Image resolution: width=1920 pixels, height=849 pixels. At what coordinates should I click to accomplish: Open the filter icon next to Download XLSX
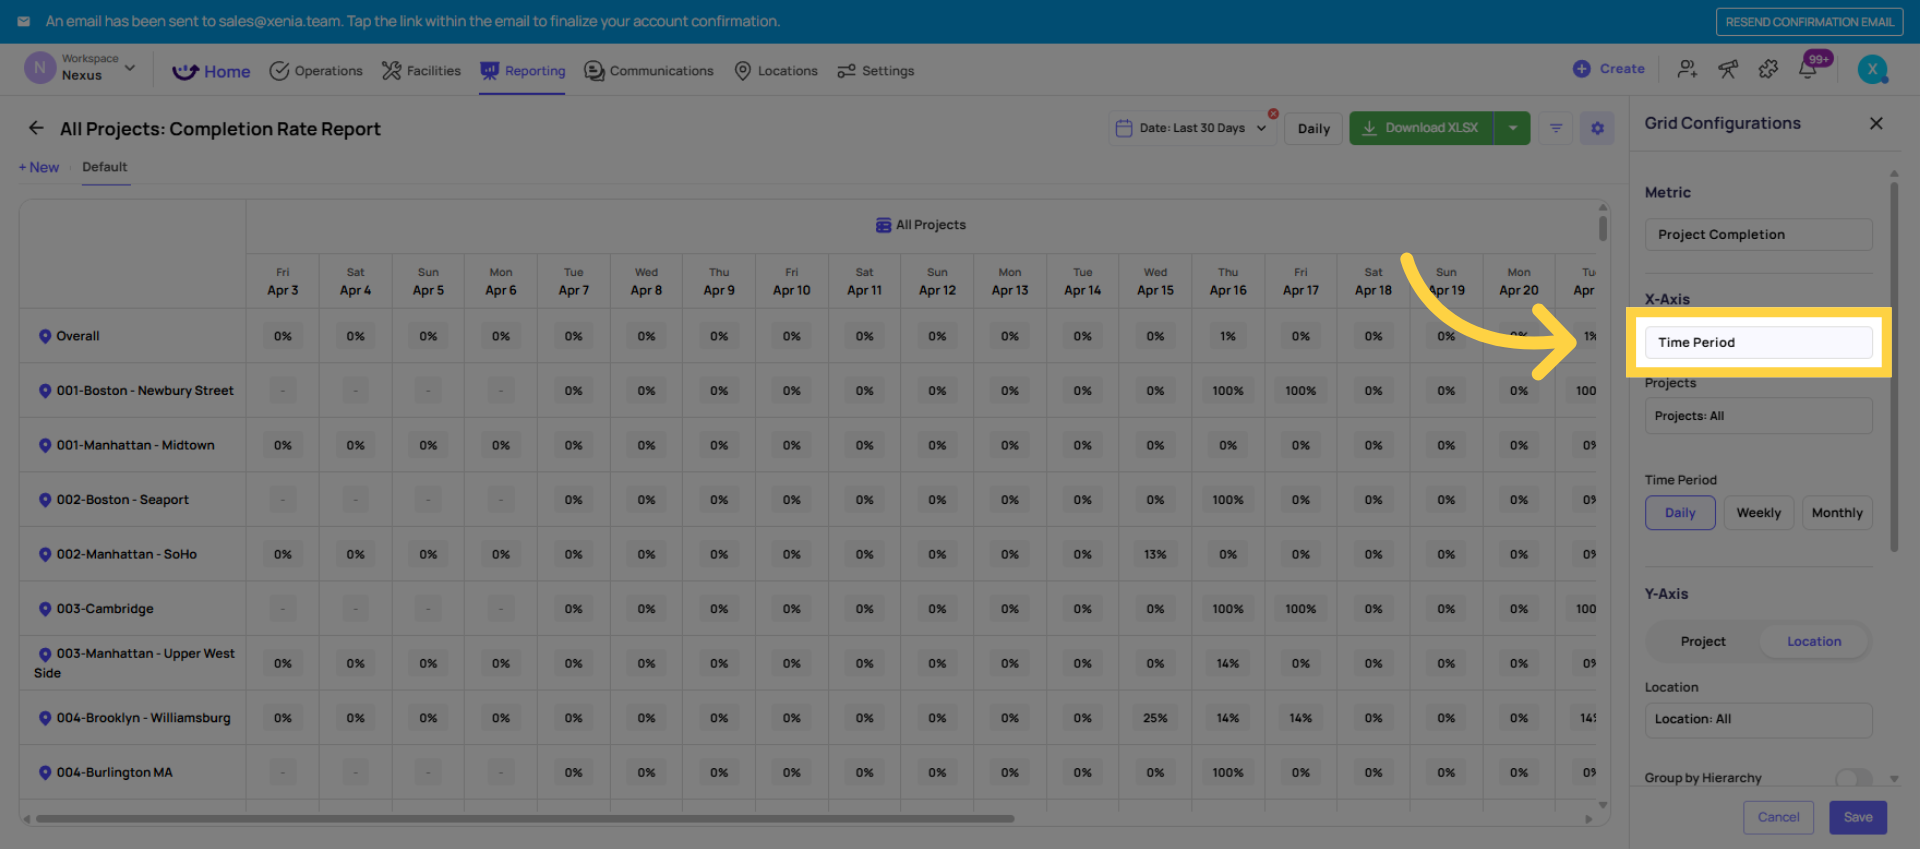(1556, 128)
